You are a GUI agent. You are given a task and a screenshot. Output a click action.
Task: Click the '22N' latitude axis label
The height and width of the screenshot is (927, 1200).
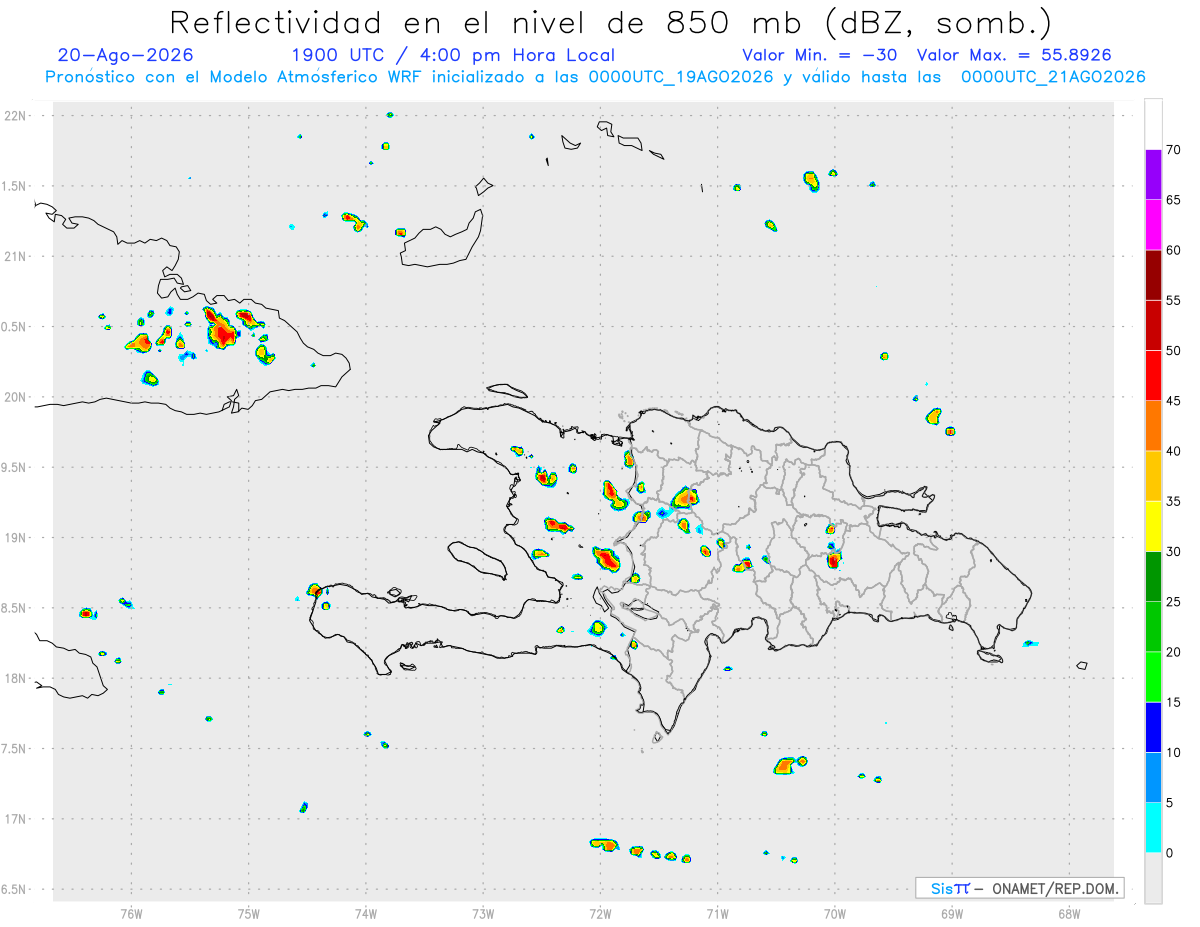[x=16, y=116]
